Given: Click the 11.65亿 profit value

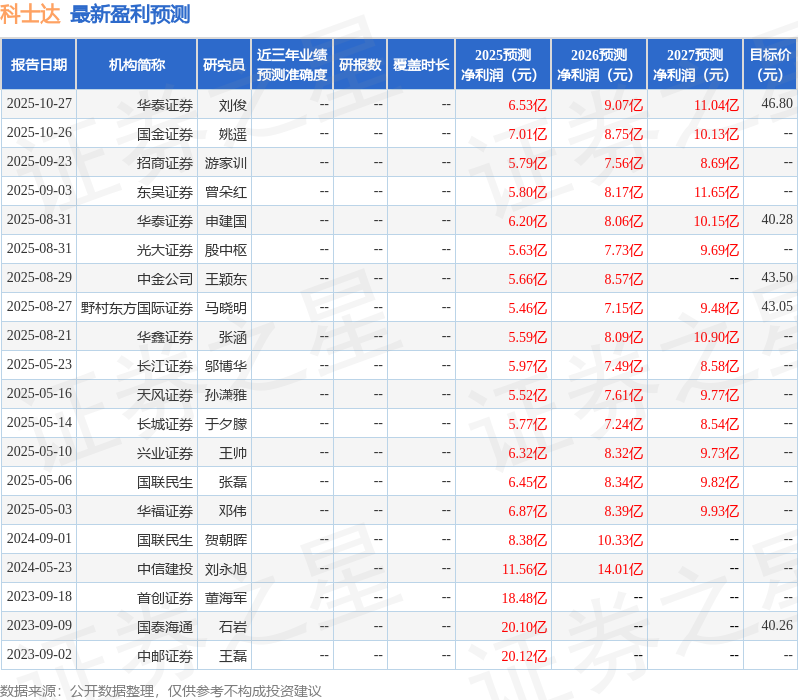Looking at the screenshot, I should point(717,192).
